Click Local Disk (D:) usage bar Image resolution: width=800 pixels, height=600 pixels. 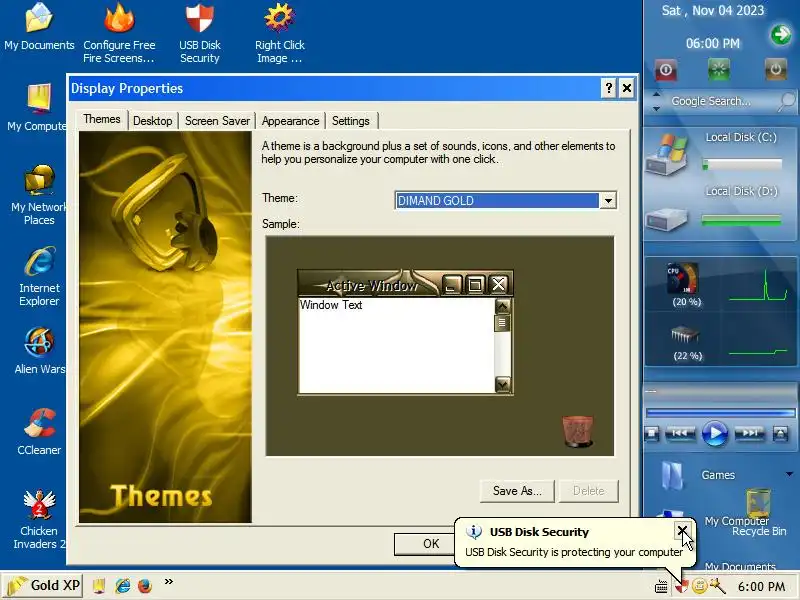point(742,220)
